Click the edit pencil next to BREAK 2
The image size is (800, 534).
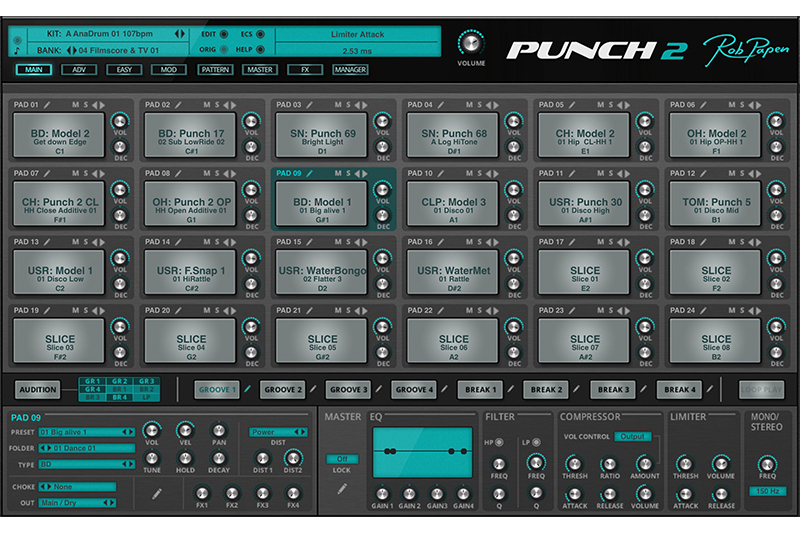(x=576, y=389)
